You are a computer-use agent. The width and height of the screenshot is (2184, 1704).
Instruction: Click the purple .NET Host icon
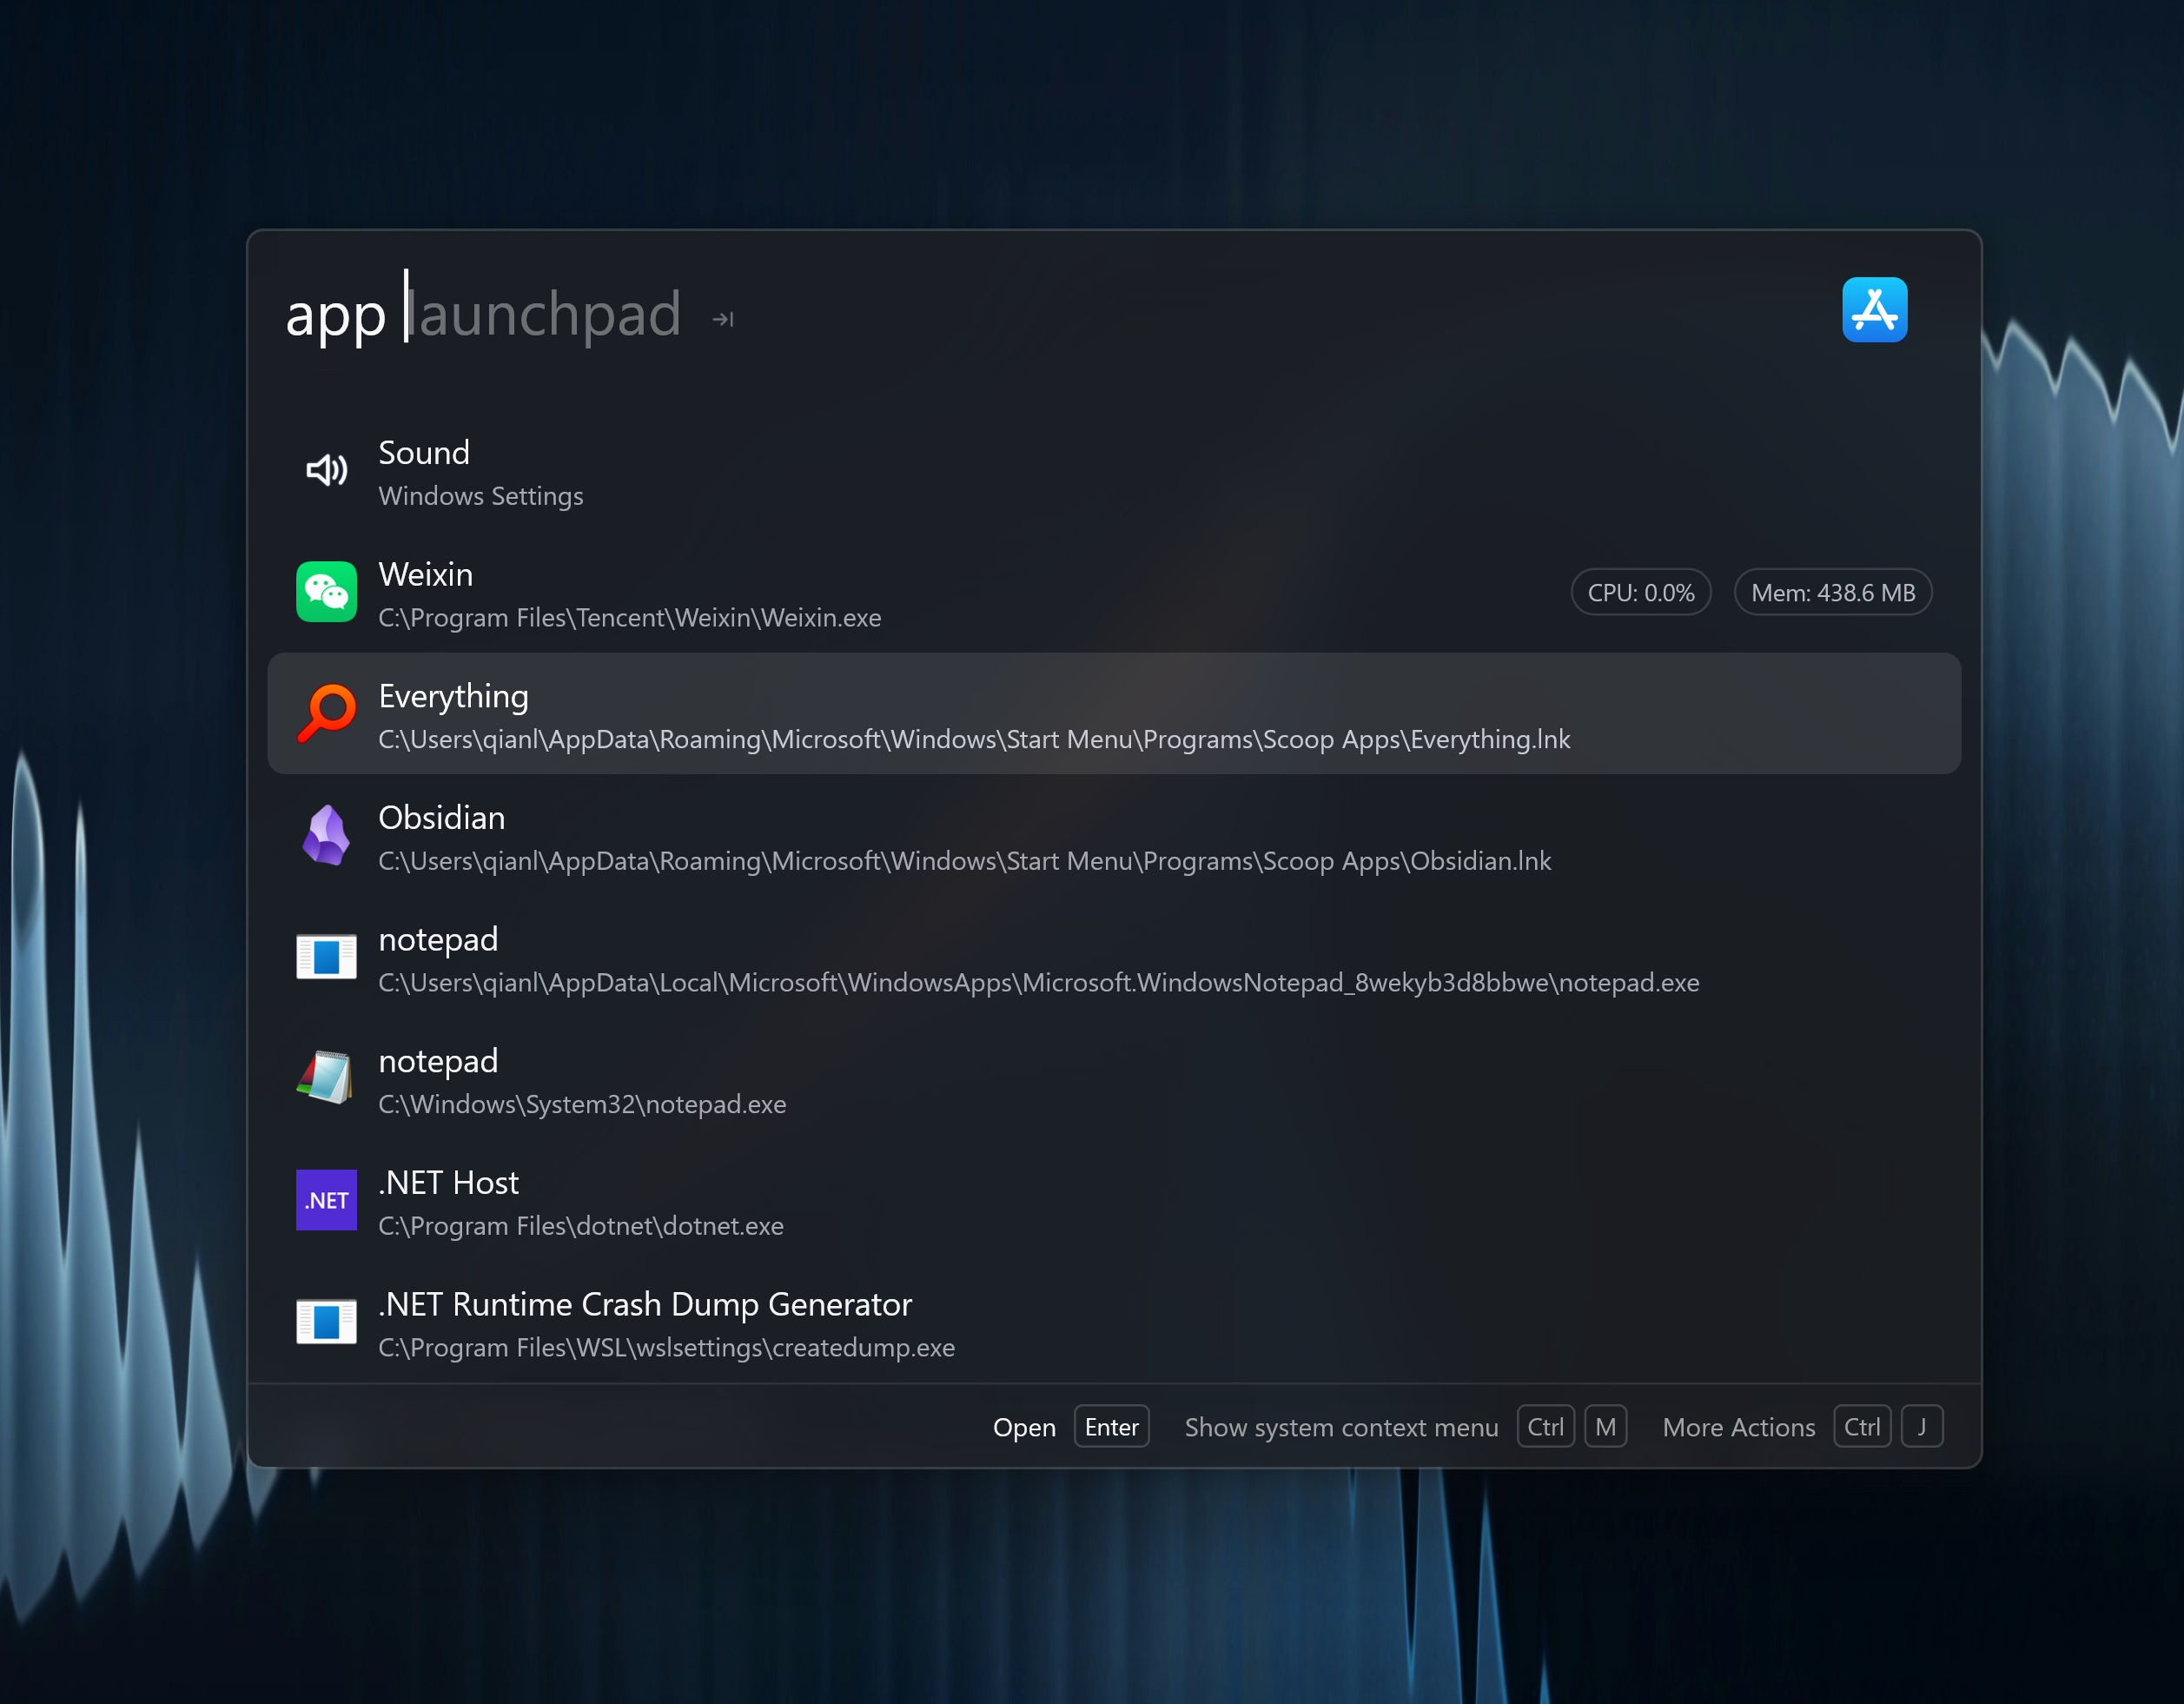[326, 1200]
